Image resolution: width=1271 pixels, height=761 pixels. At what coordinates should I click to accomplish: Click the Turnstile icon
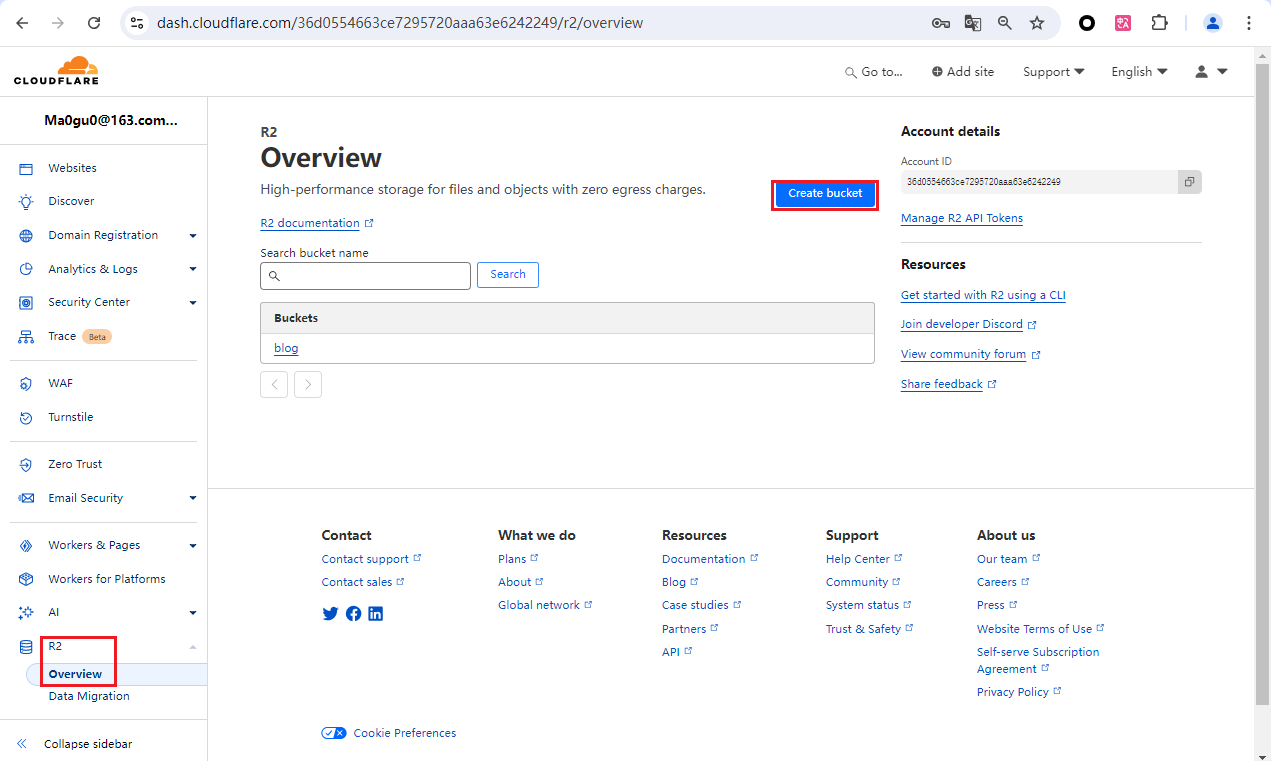click(26, 417)
